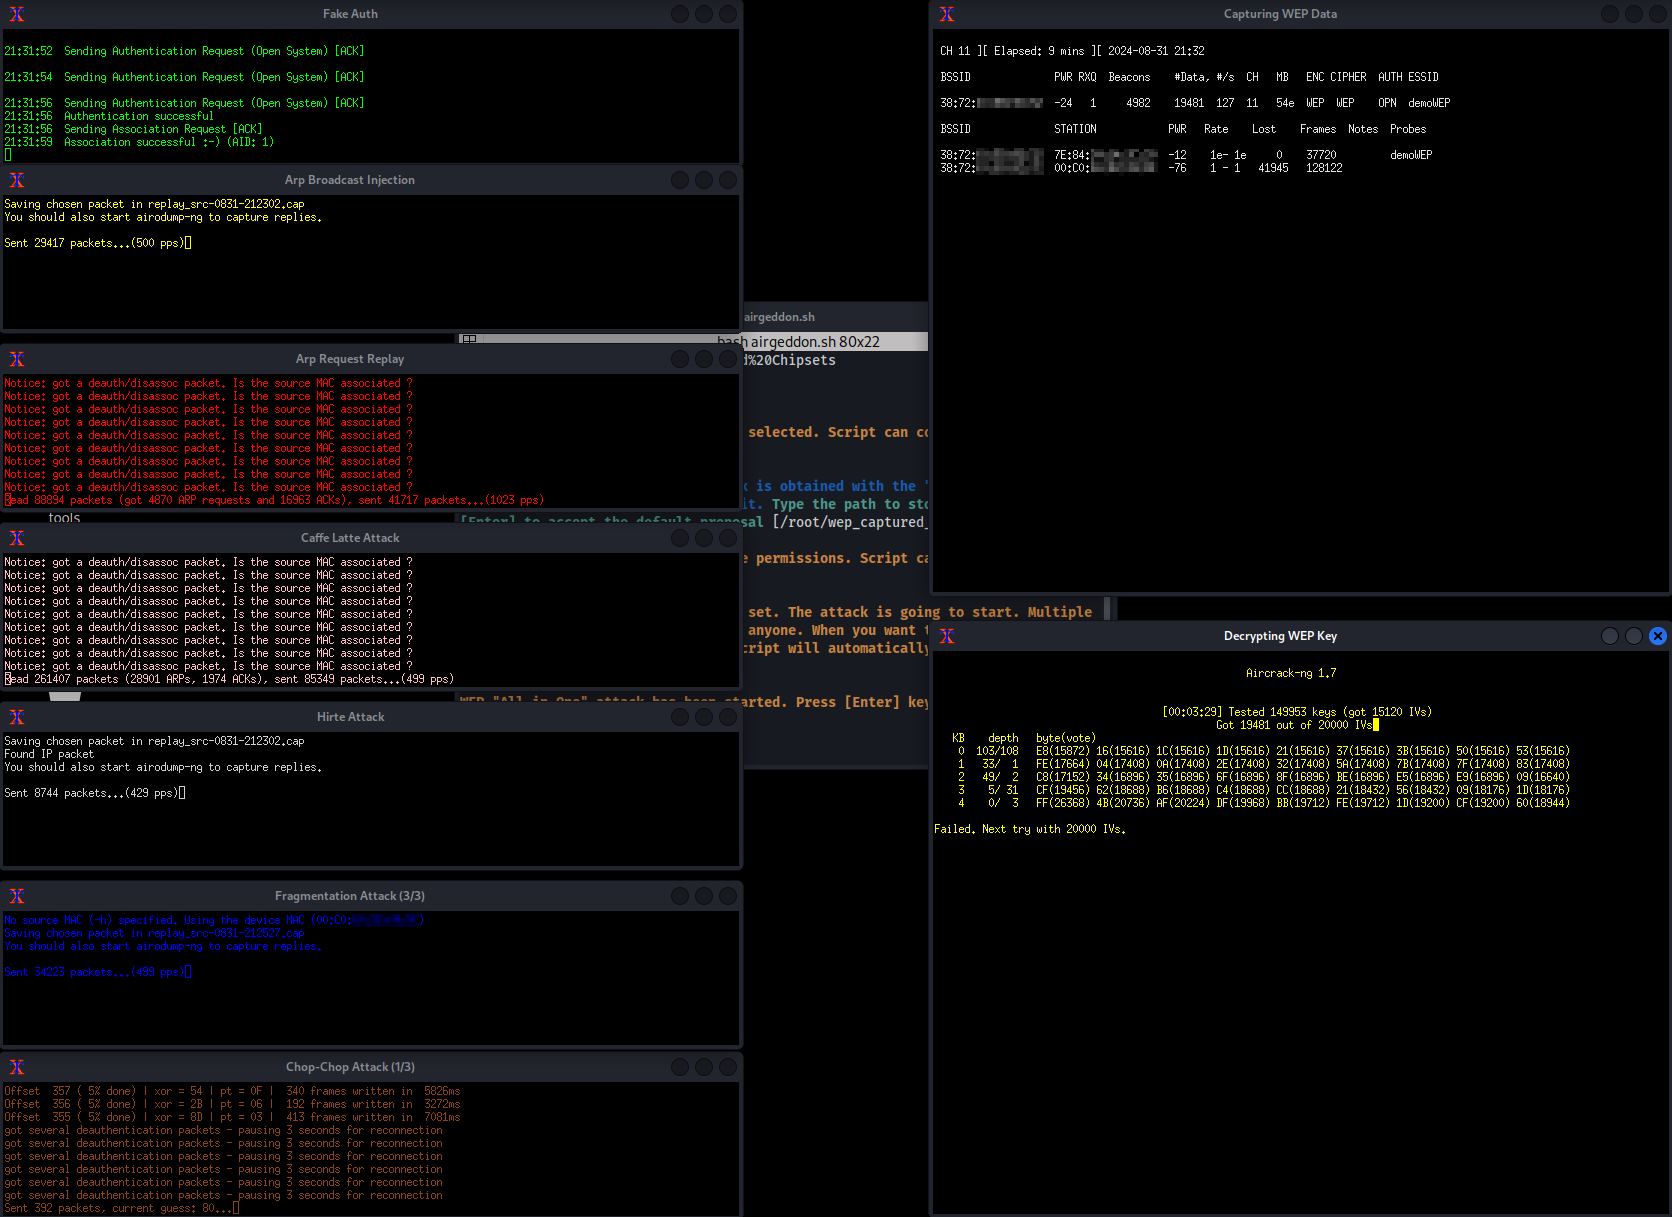The width and height of the screenshot is (1672, 1217).
Task: Select the Hirte Attack title bar
Action: [x=350, y=717]
